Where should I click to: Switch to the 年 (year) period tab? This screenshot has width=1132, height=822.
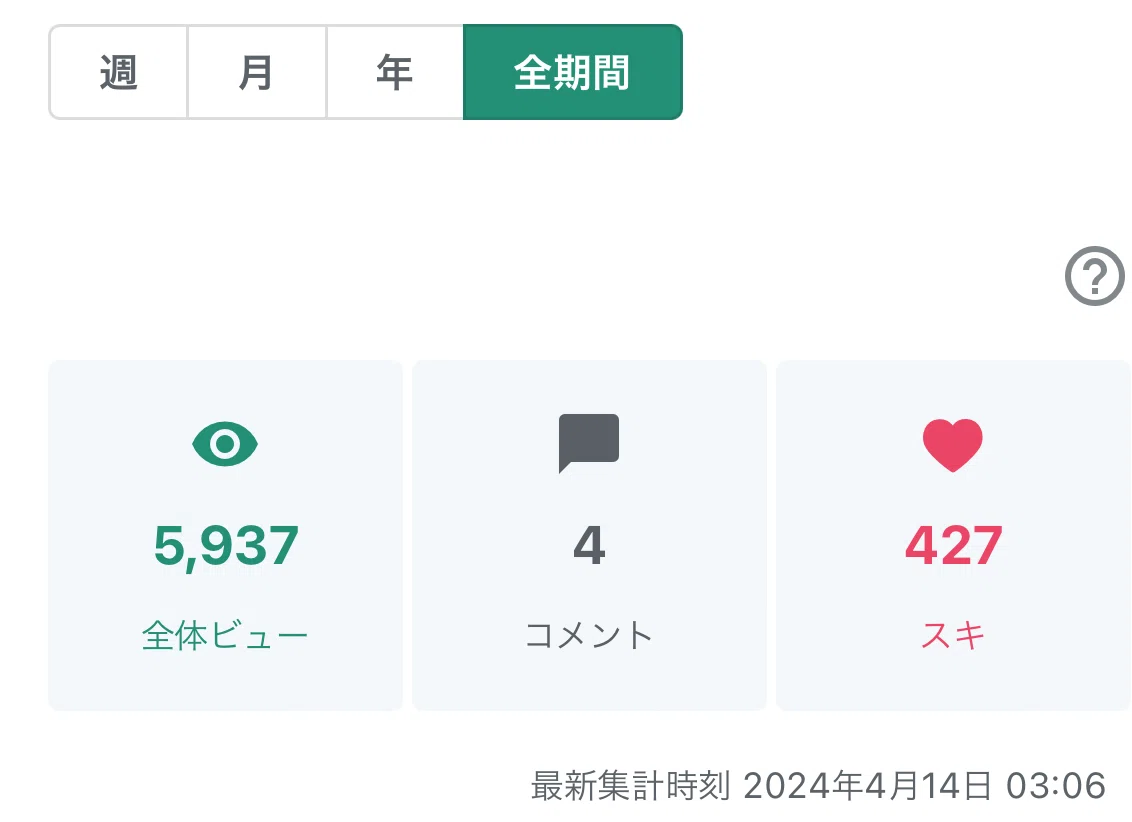tap(395, 72)
